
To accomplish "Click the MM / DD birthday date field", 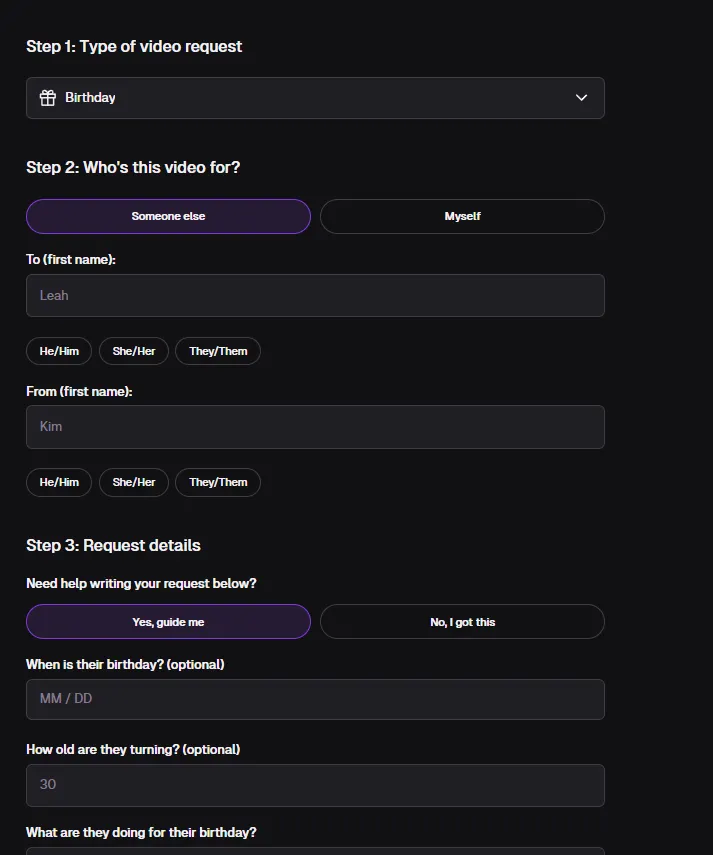I will tap(315, 699).
